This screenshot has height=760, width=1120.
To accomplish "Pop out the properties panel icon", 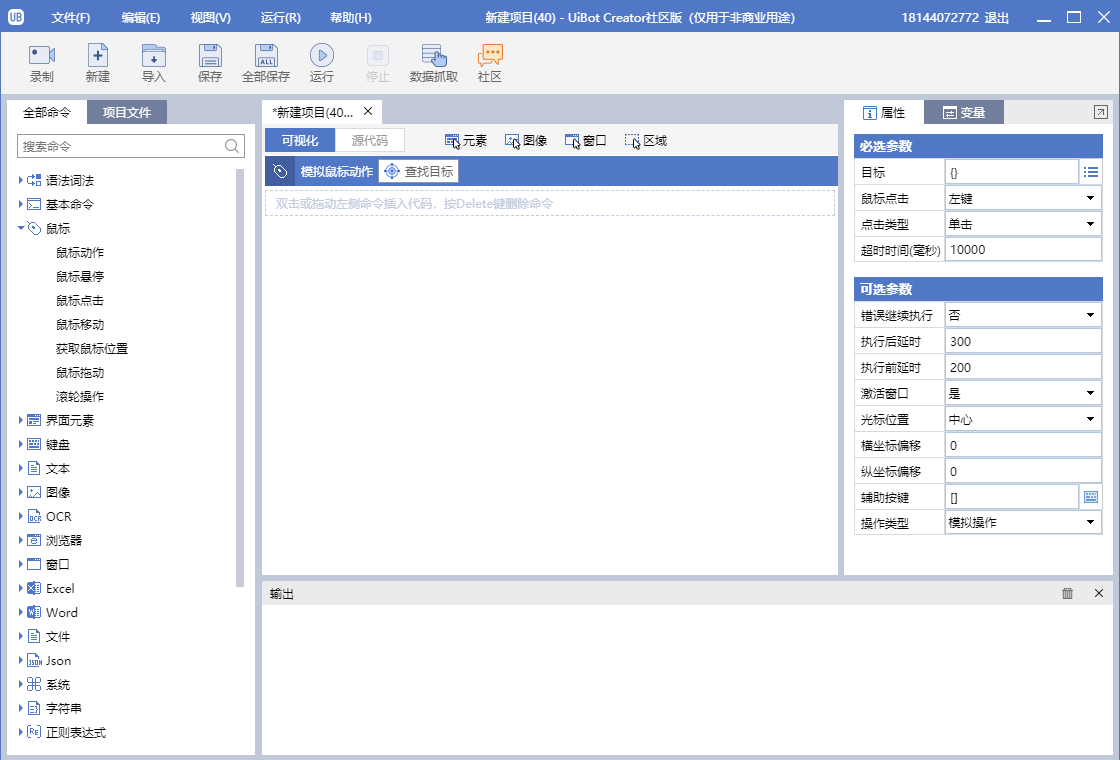I will (x=1101, y=112).
